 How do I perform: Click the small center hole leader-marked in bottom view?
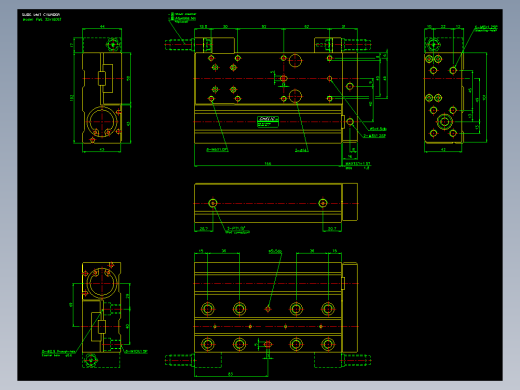(x=268, y=309)
